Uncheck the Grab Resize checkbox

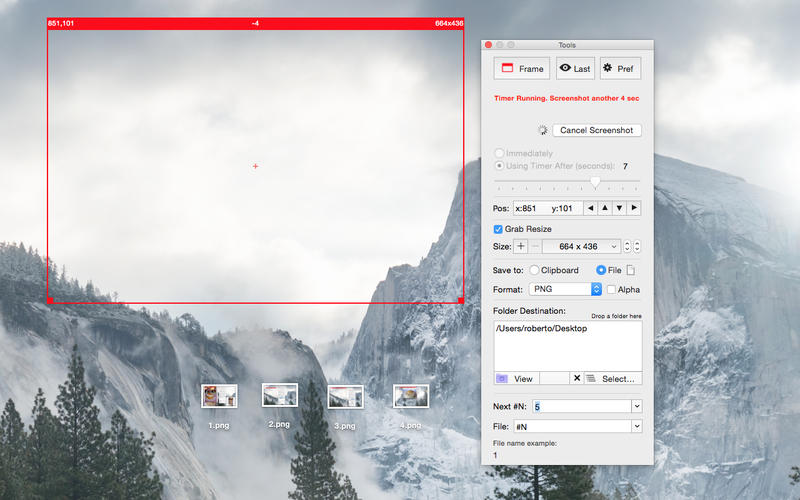(499, 229)
